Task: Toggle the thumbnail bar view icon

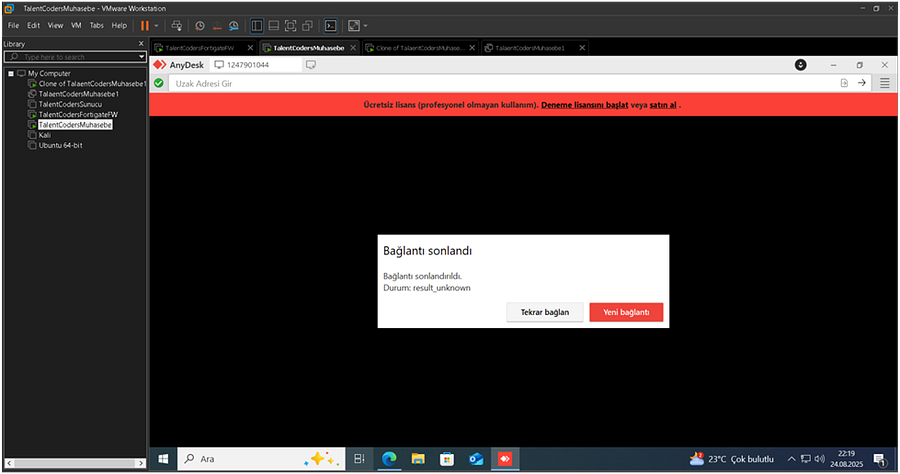Action: point(274,26)
